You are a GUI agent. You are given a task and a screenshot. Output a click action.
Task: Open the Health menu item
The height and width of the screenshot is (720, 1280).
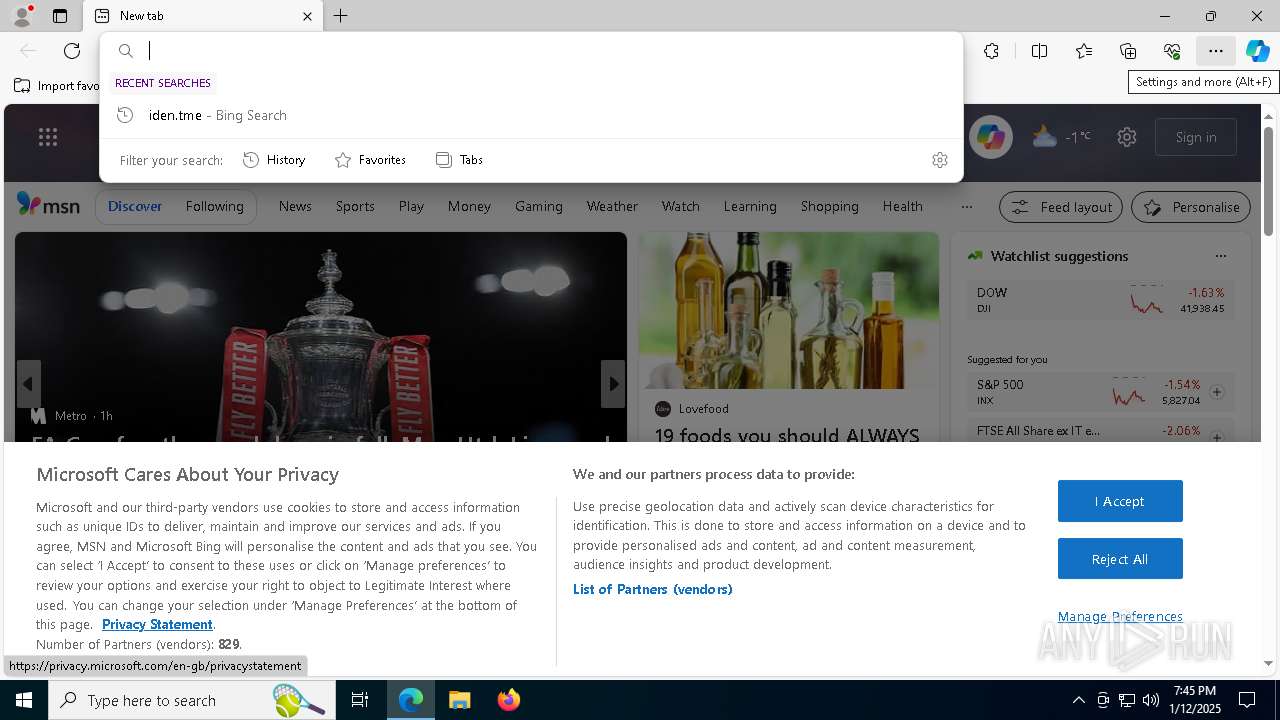(x=903, y=206)
